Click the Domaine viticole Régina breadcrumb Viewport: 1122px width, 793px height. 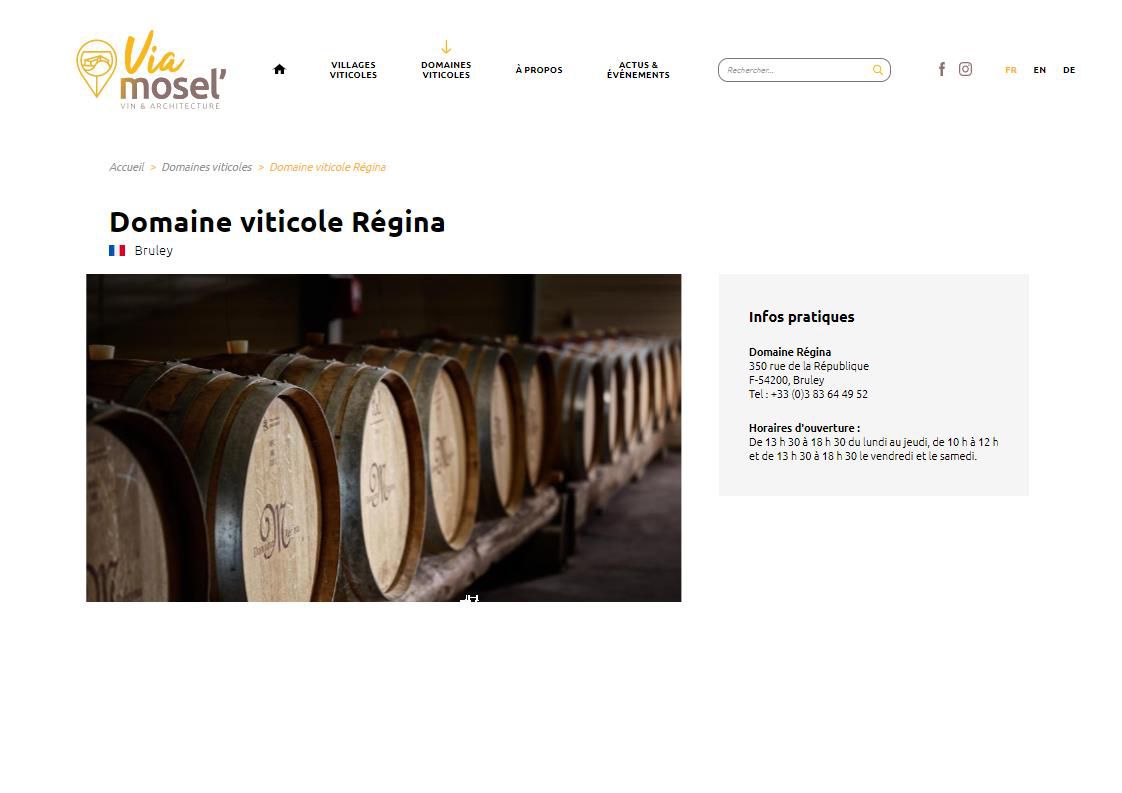(327, 167)
